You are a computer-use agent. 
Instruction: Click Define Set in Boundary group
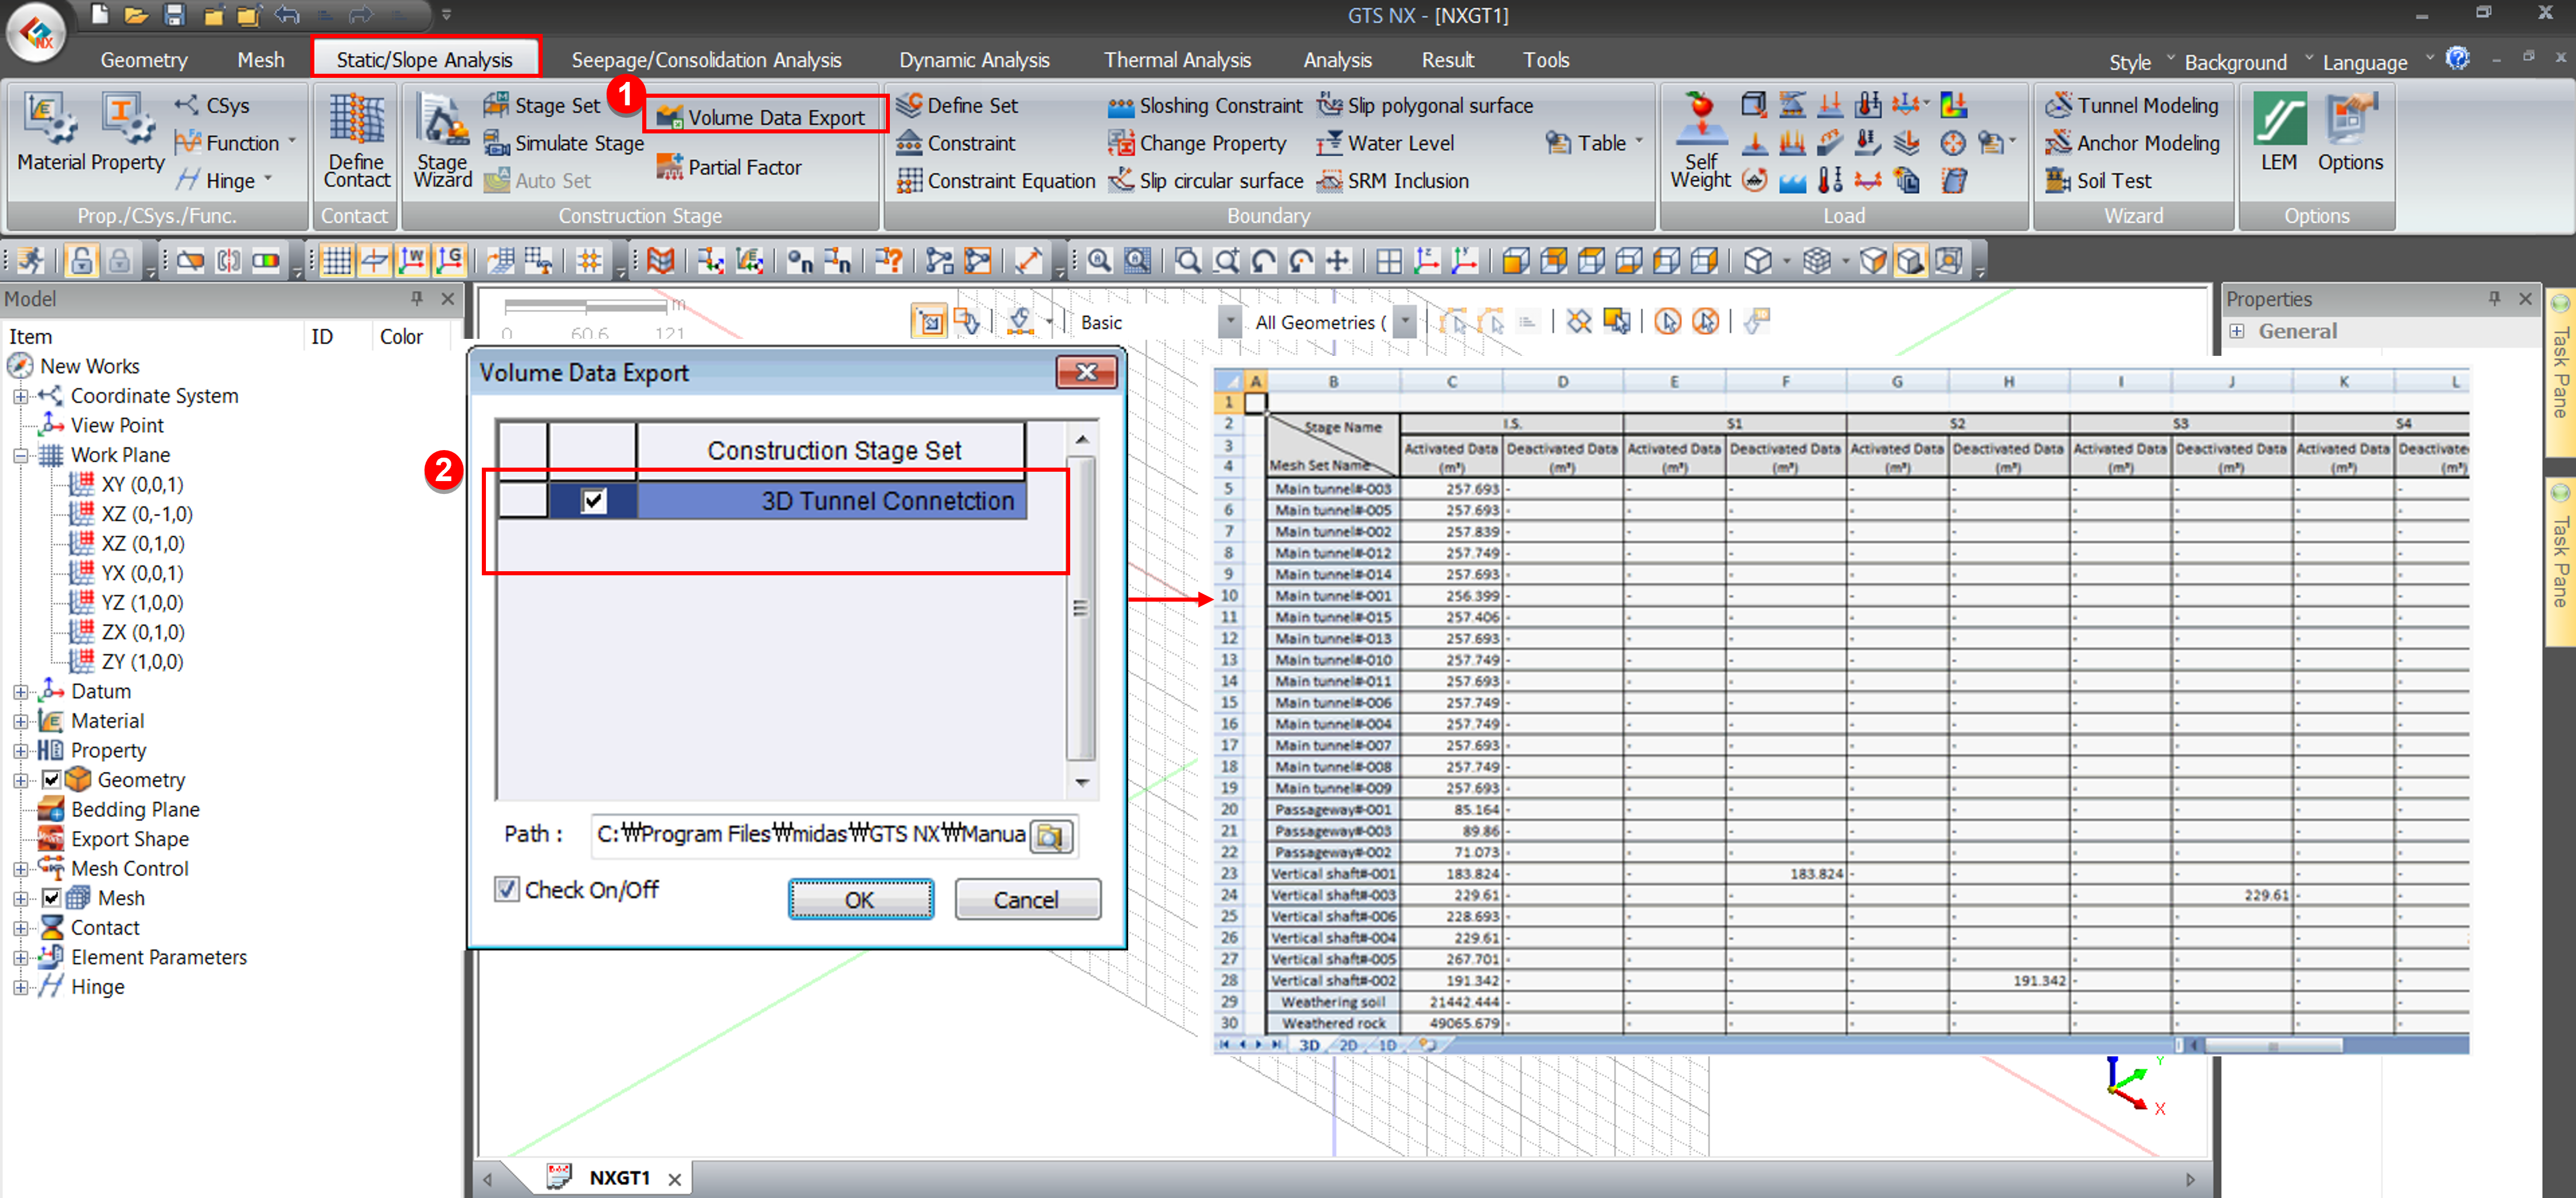[x=957, y=105]
